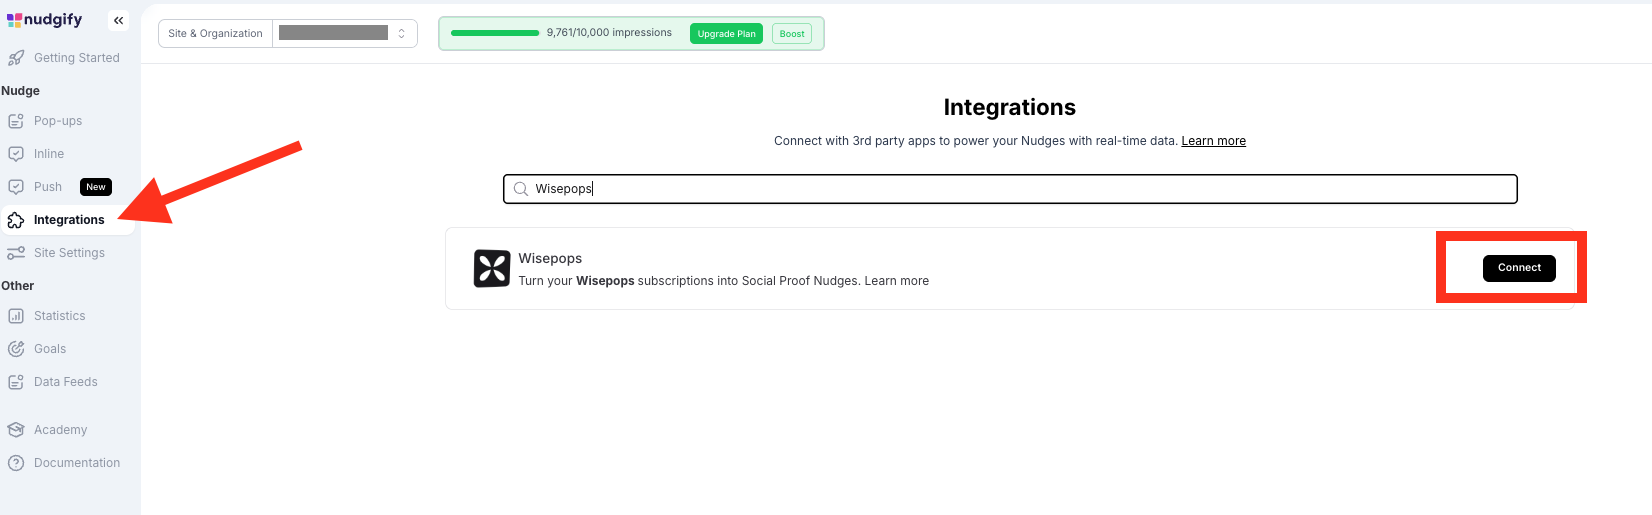
Task: Connect the Wisepops integration
Action: [1519, 268]
